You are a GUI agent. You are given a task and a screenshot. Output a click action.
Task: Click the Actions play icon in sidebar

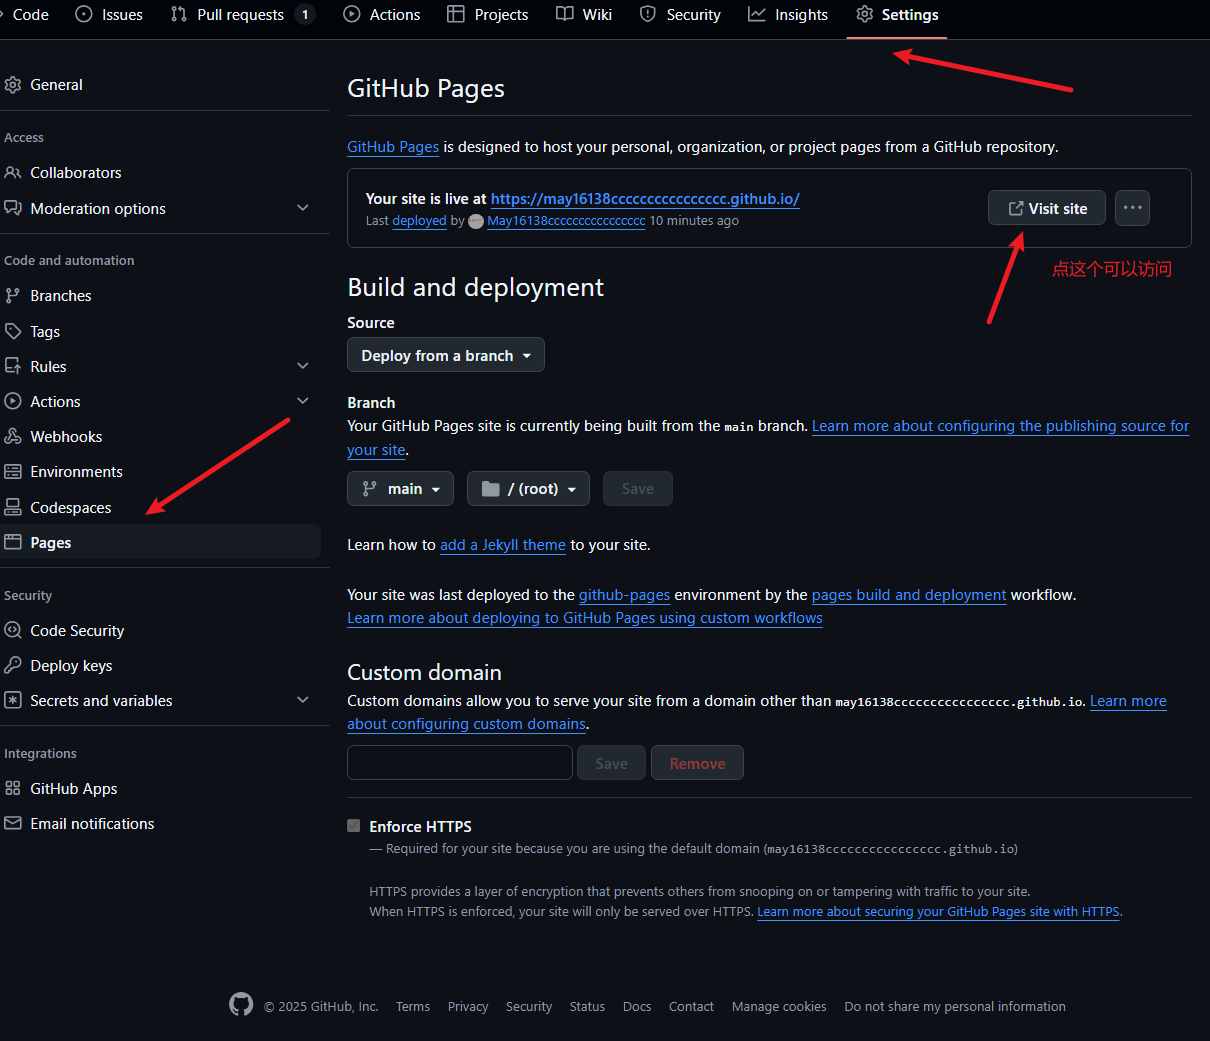point(13,401)
